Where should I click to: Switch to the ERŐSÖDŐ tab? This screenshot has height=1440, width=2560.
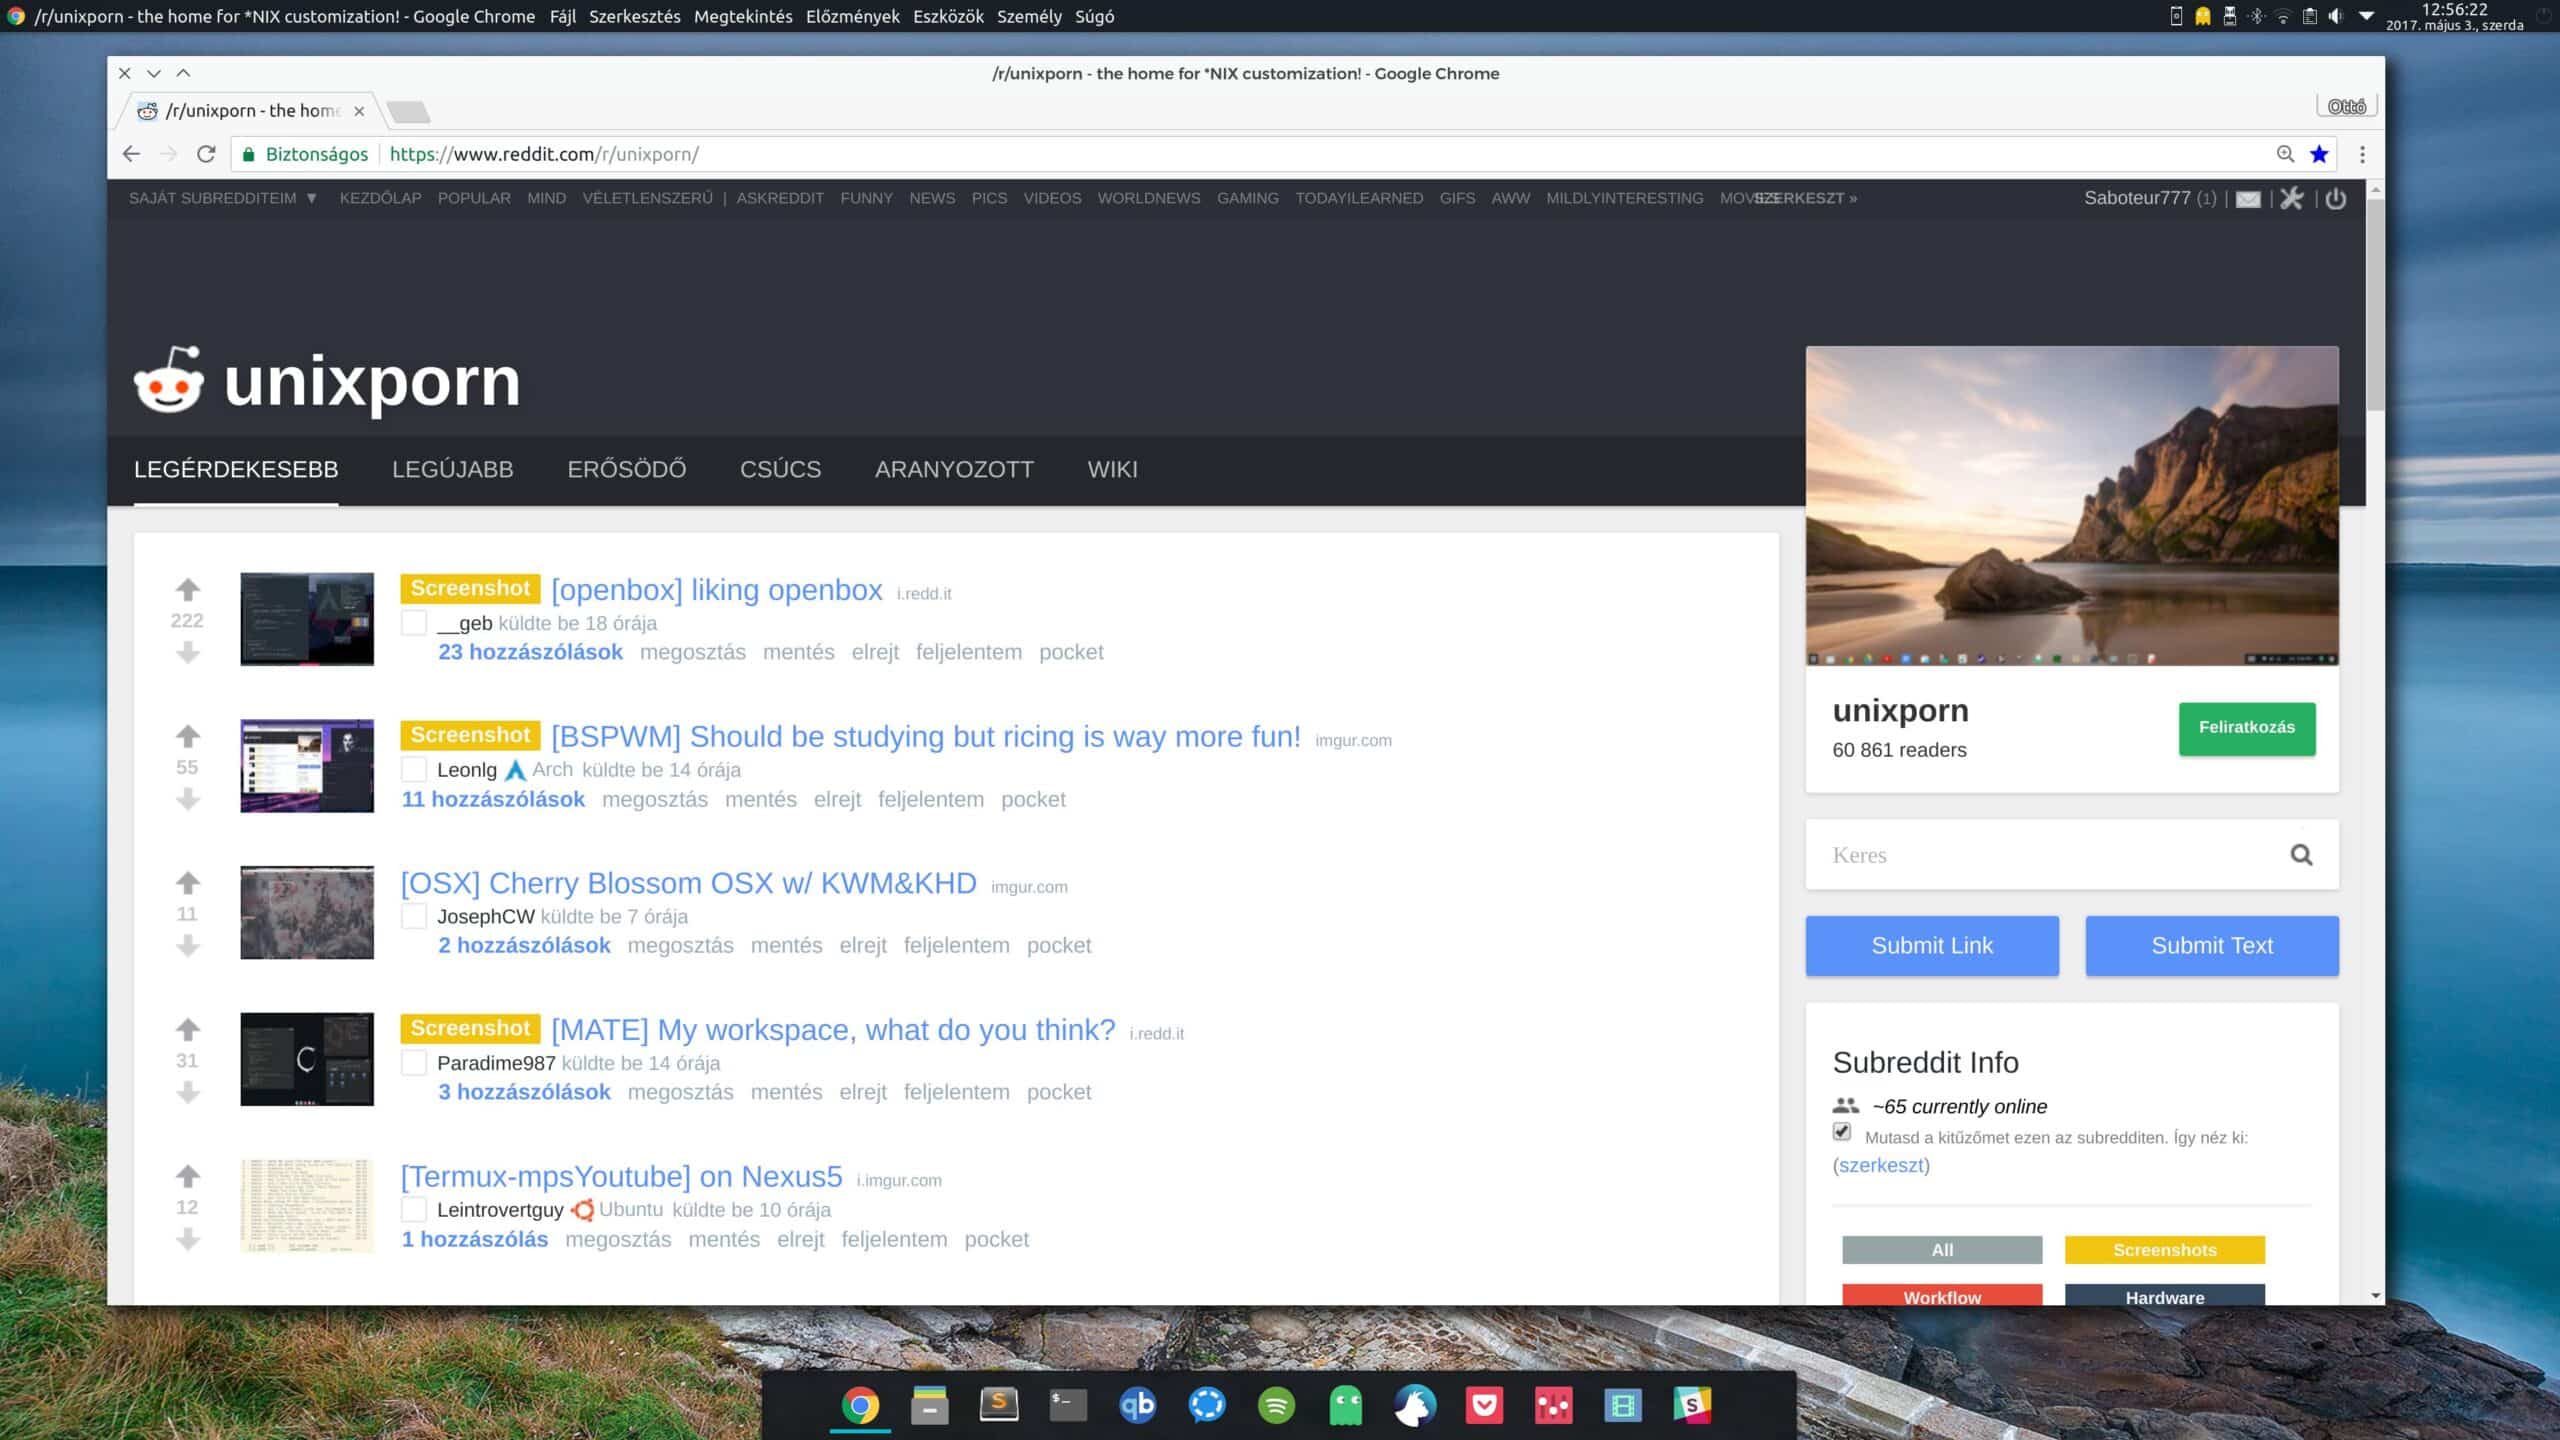pyautogui.click(x=627, y=469)
